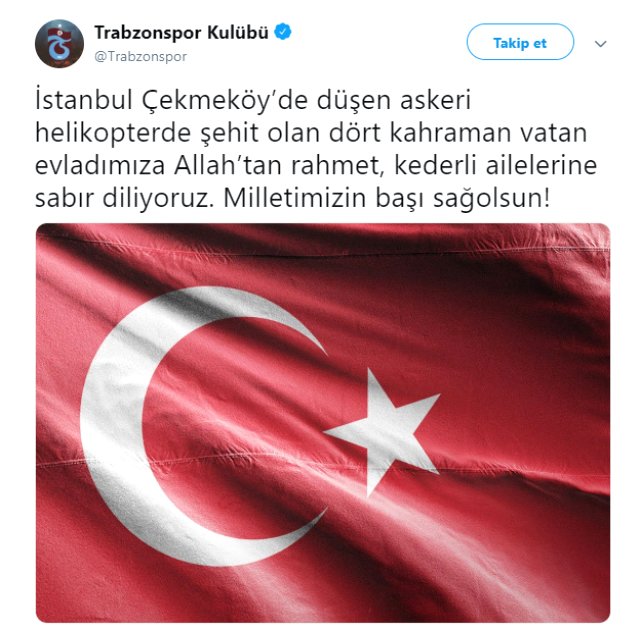640x631 pixels.
Task: Click the @Trabzonspor handle
Action: [140, 56]
